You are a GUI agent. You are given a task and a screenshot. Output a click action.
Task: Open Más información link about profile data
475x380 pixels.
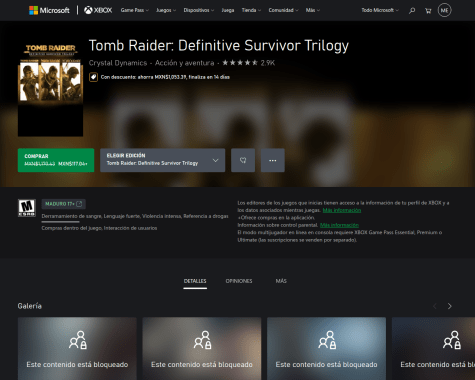[x=342, y=210]
